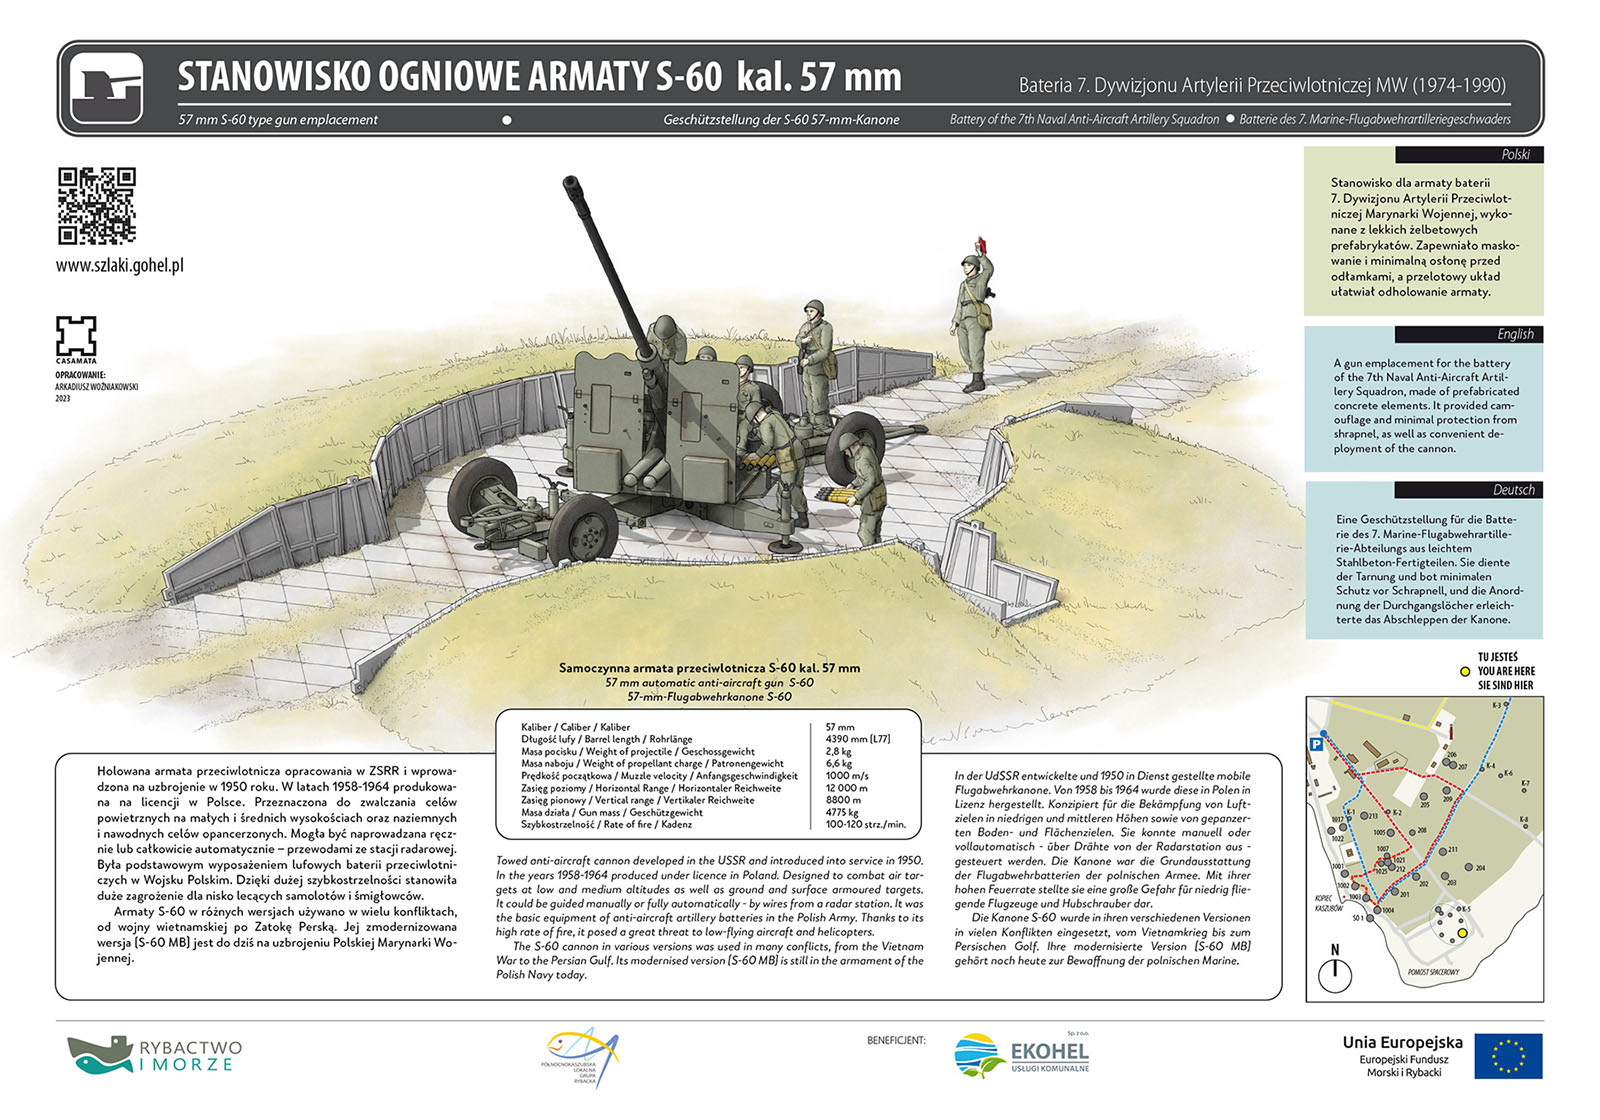Screen dimensions: 1600x1120
Task: Click the map marker labeled 209
Action: [x=1447, y=790]
